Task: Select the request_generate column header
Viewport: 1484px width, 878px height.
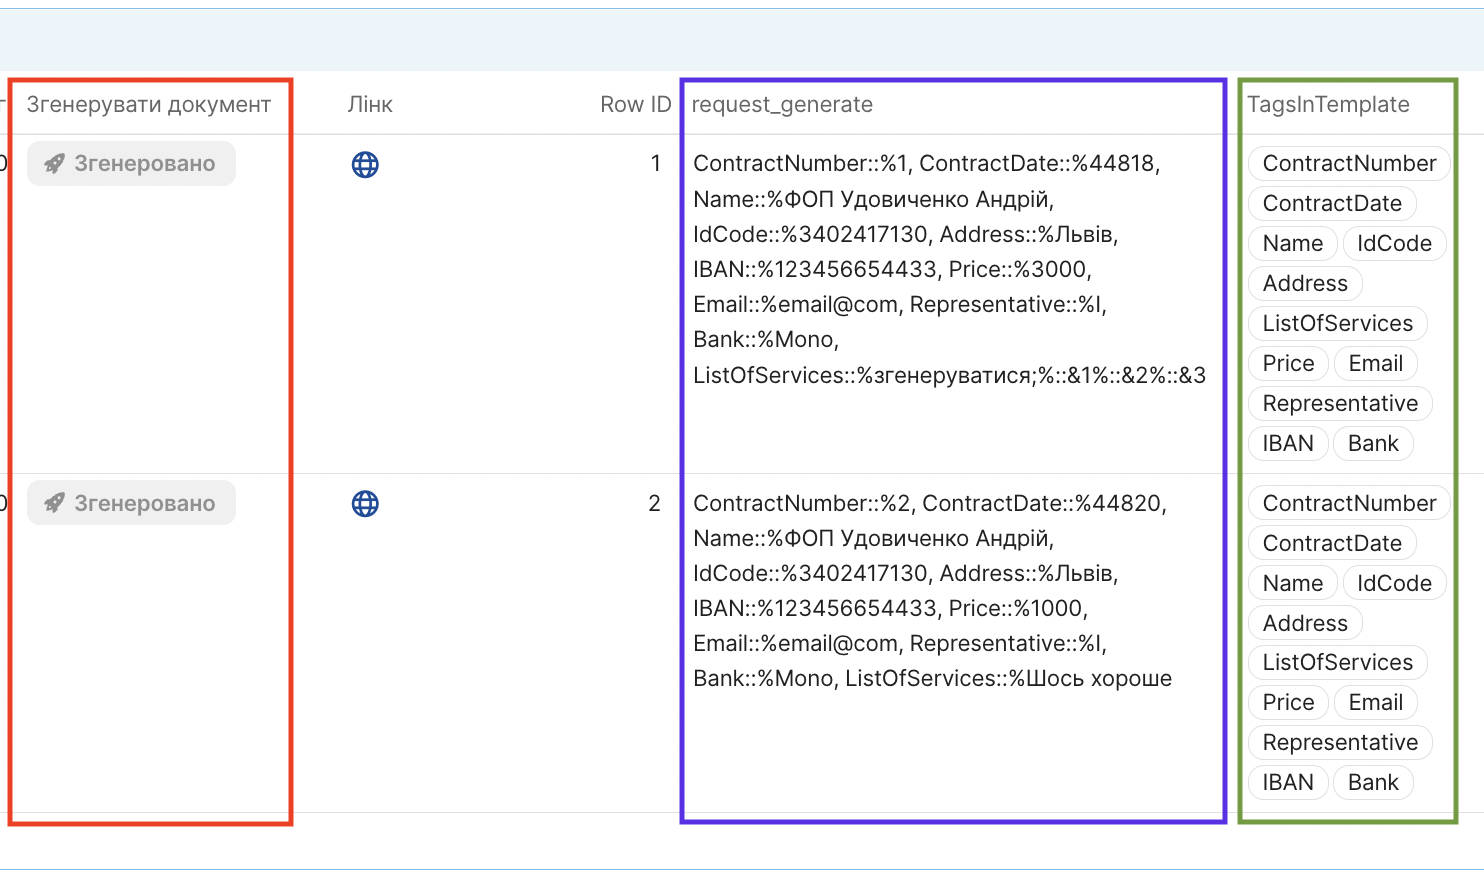Action: pyautogui.click(x=782, y=105)
